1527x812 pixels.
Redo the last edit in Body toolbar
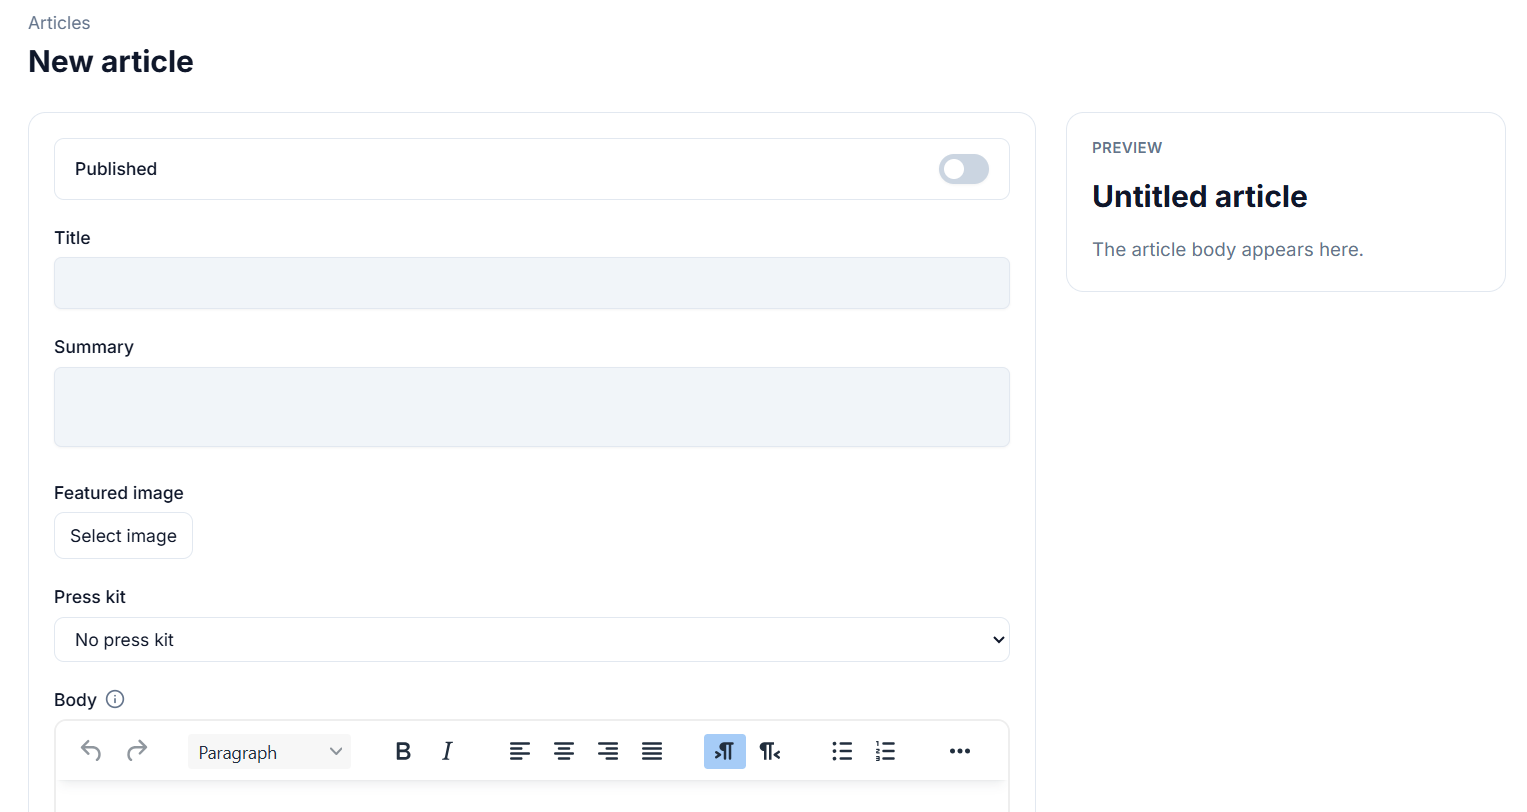pos(137,751)
